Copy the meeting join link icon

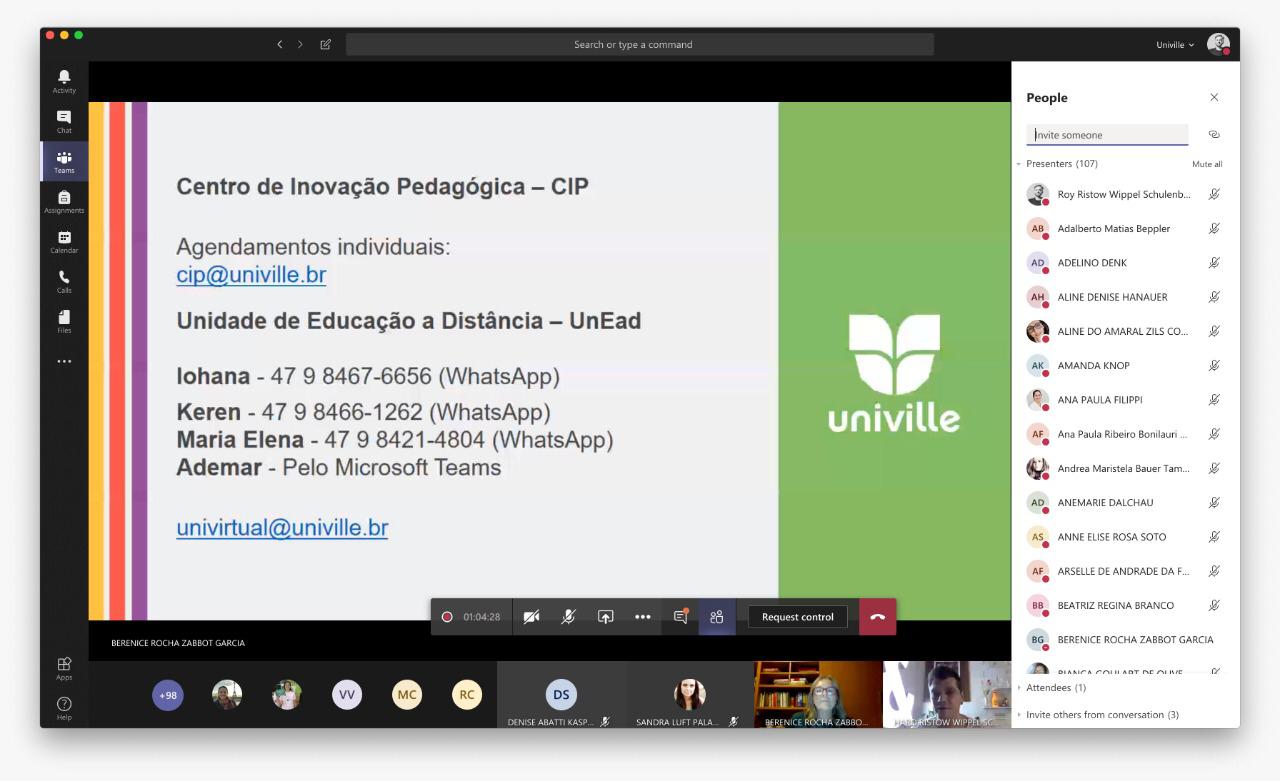1214,135
